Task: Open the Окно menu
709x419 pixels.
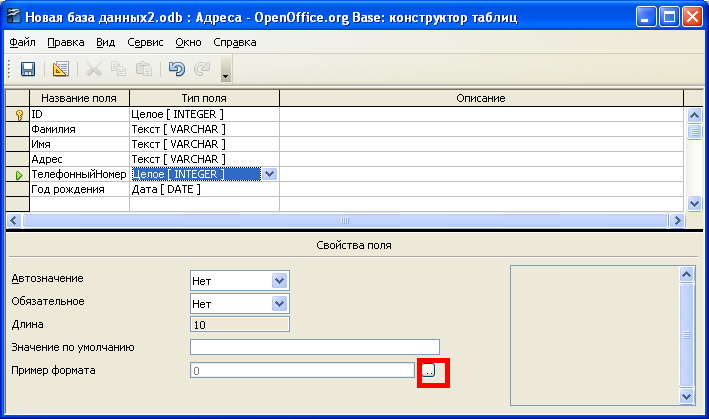Action: (188, 42)
